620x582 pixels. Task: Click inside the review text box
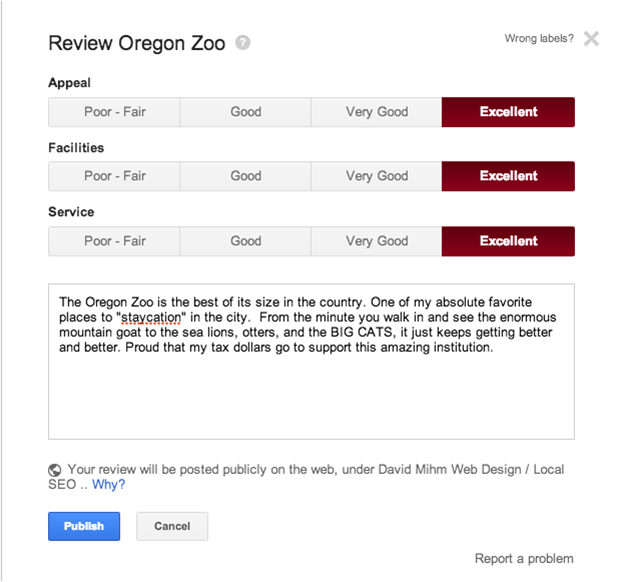(x=311, y=395)
